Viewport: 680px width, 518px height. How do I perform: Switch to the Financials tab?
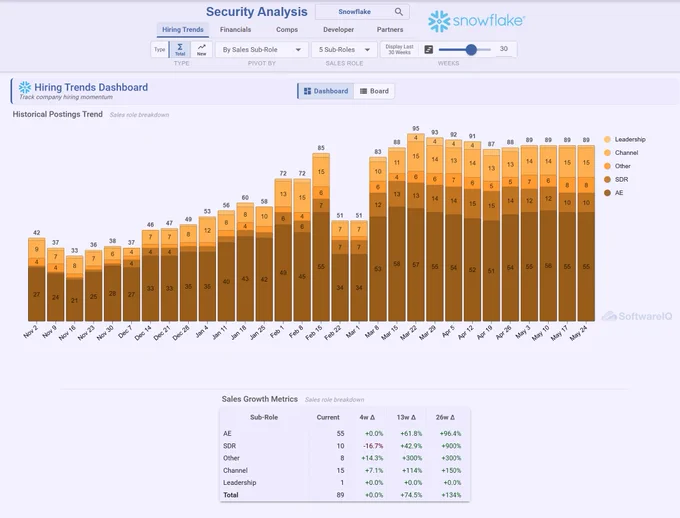coord(235,30)
